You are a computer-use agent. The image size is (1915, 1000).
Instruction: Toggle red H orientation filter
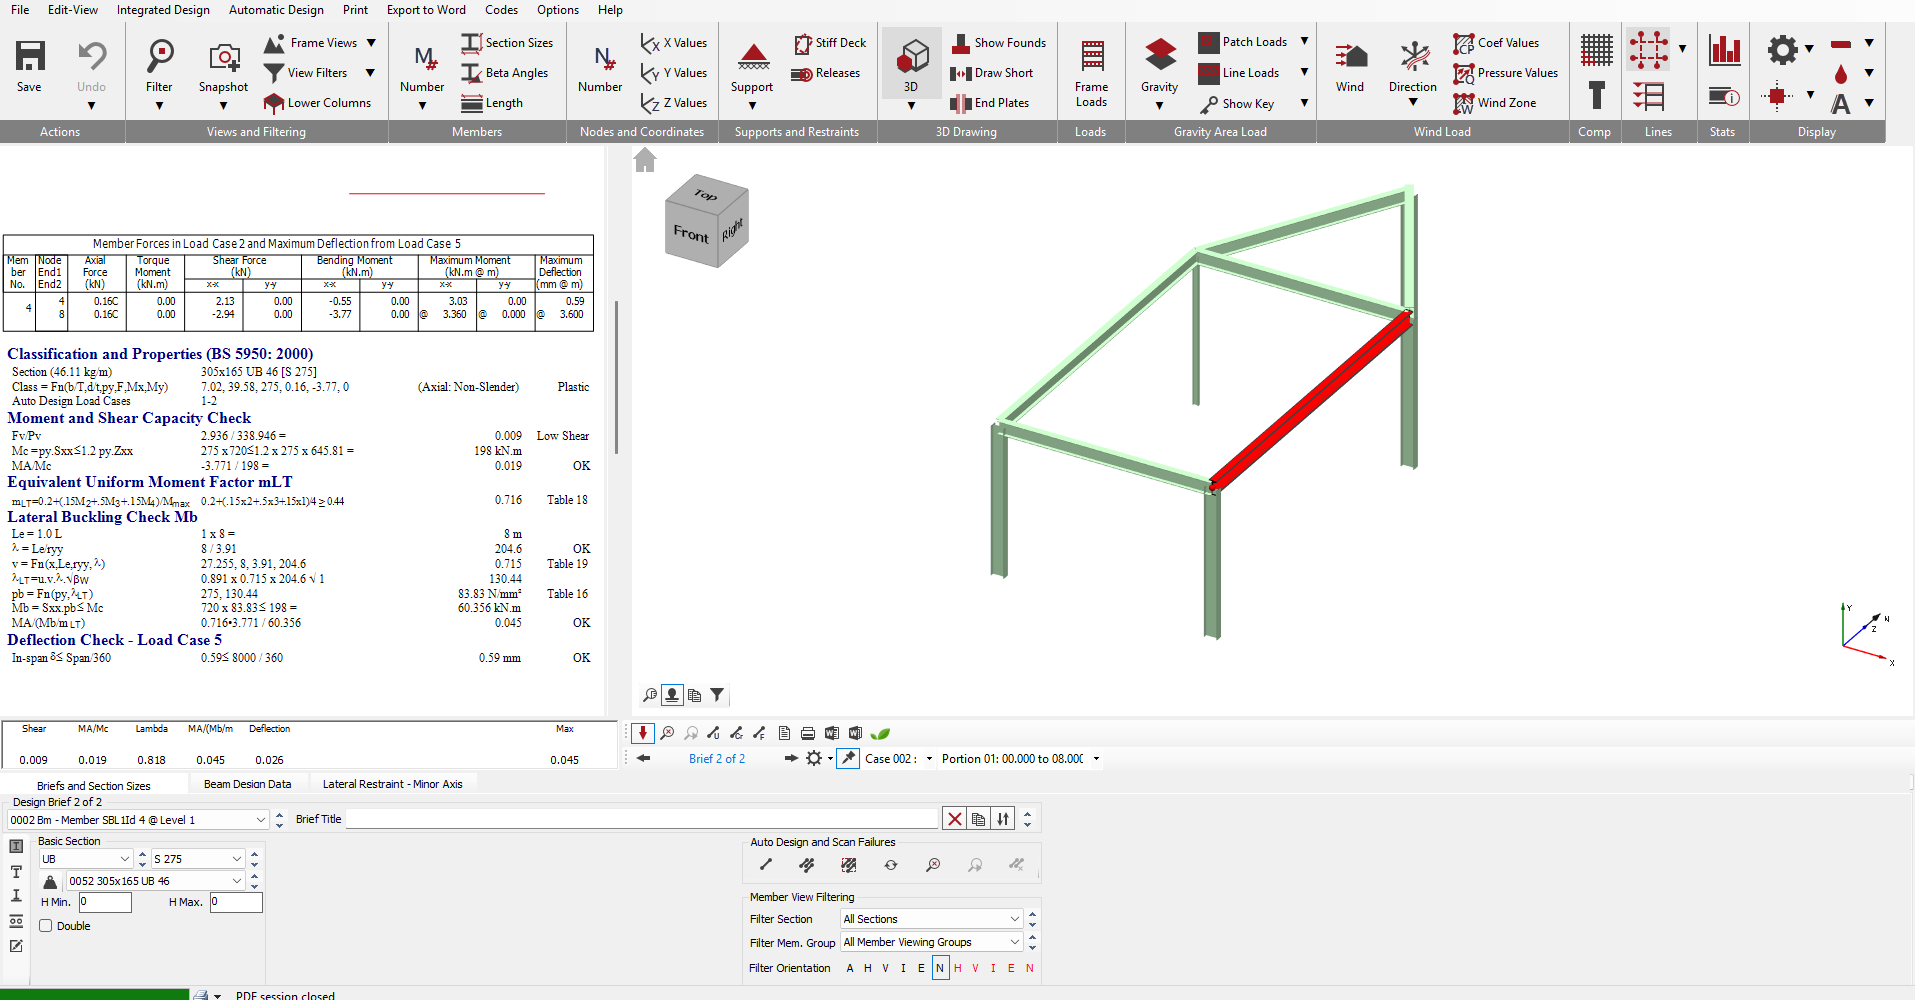point(958,968)
